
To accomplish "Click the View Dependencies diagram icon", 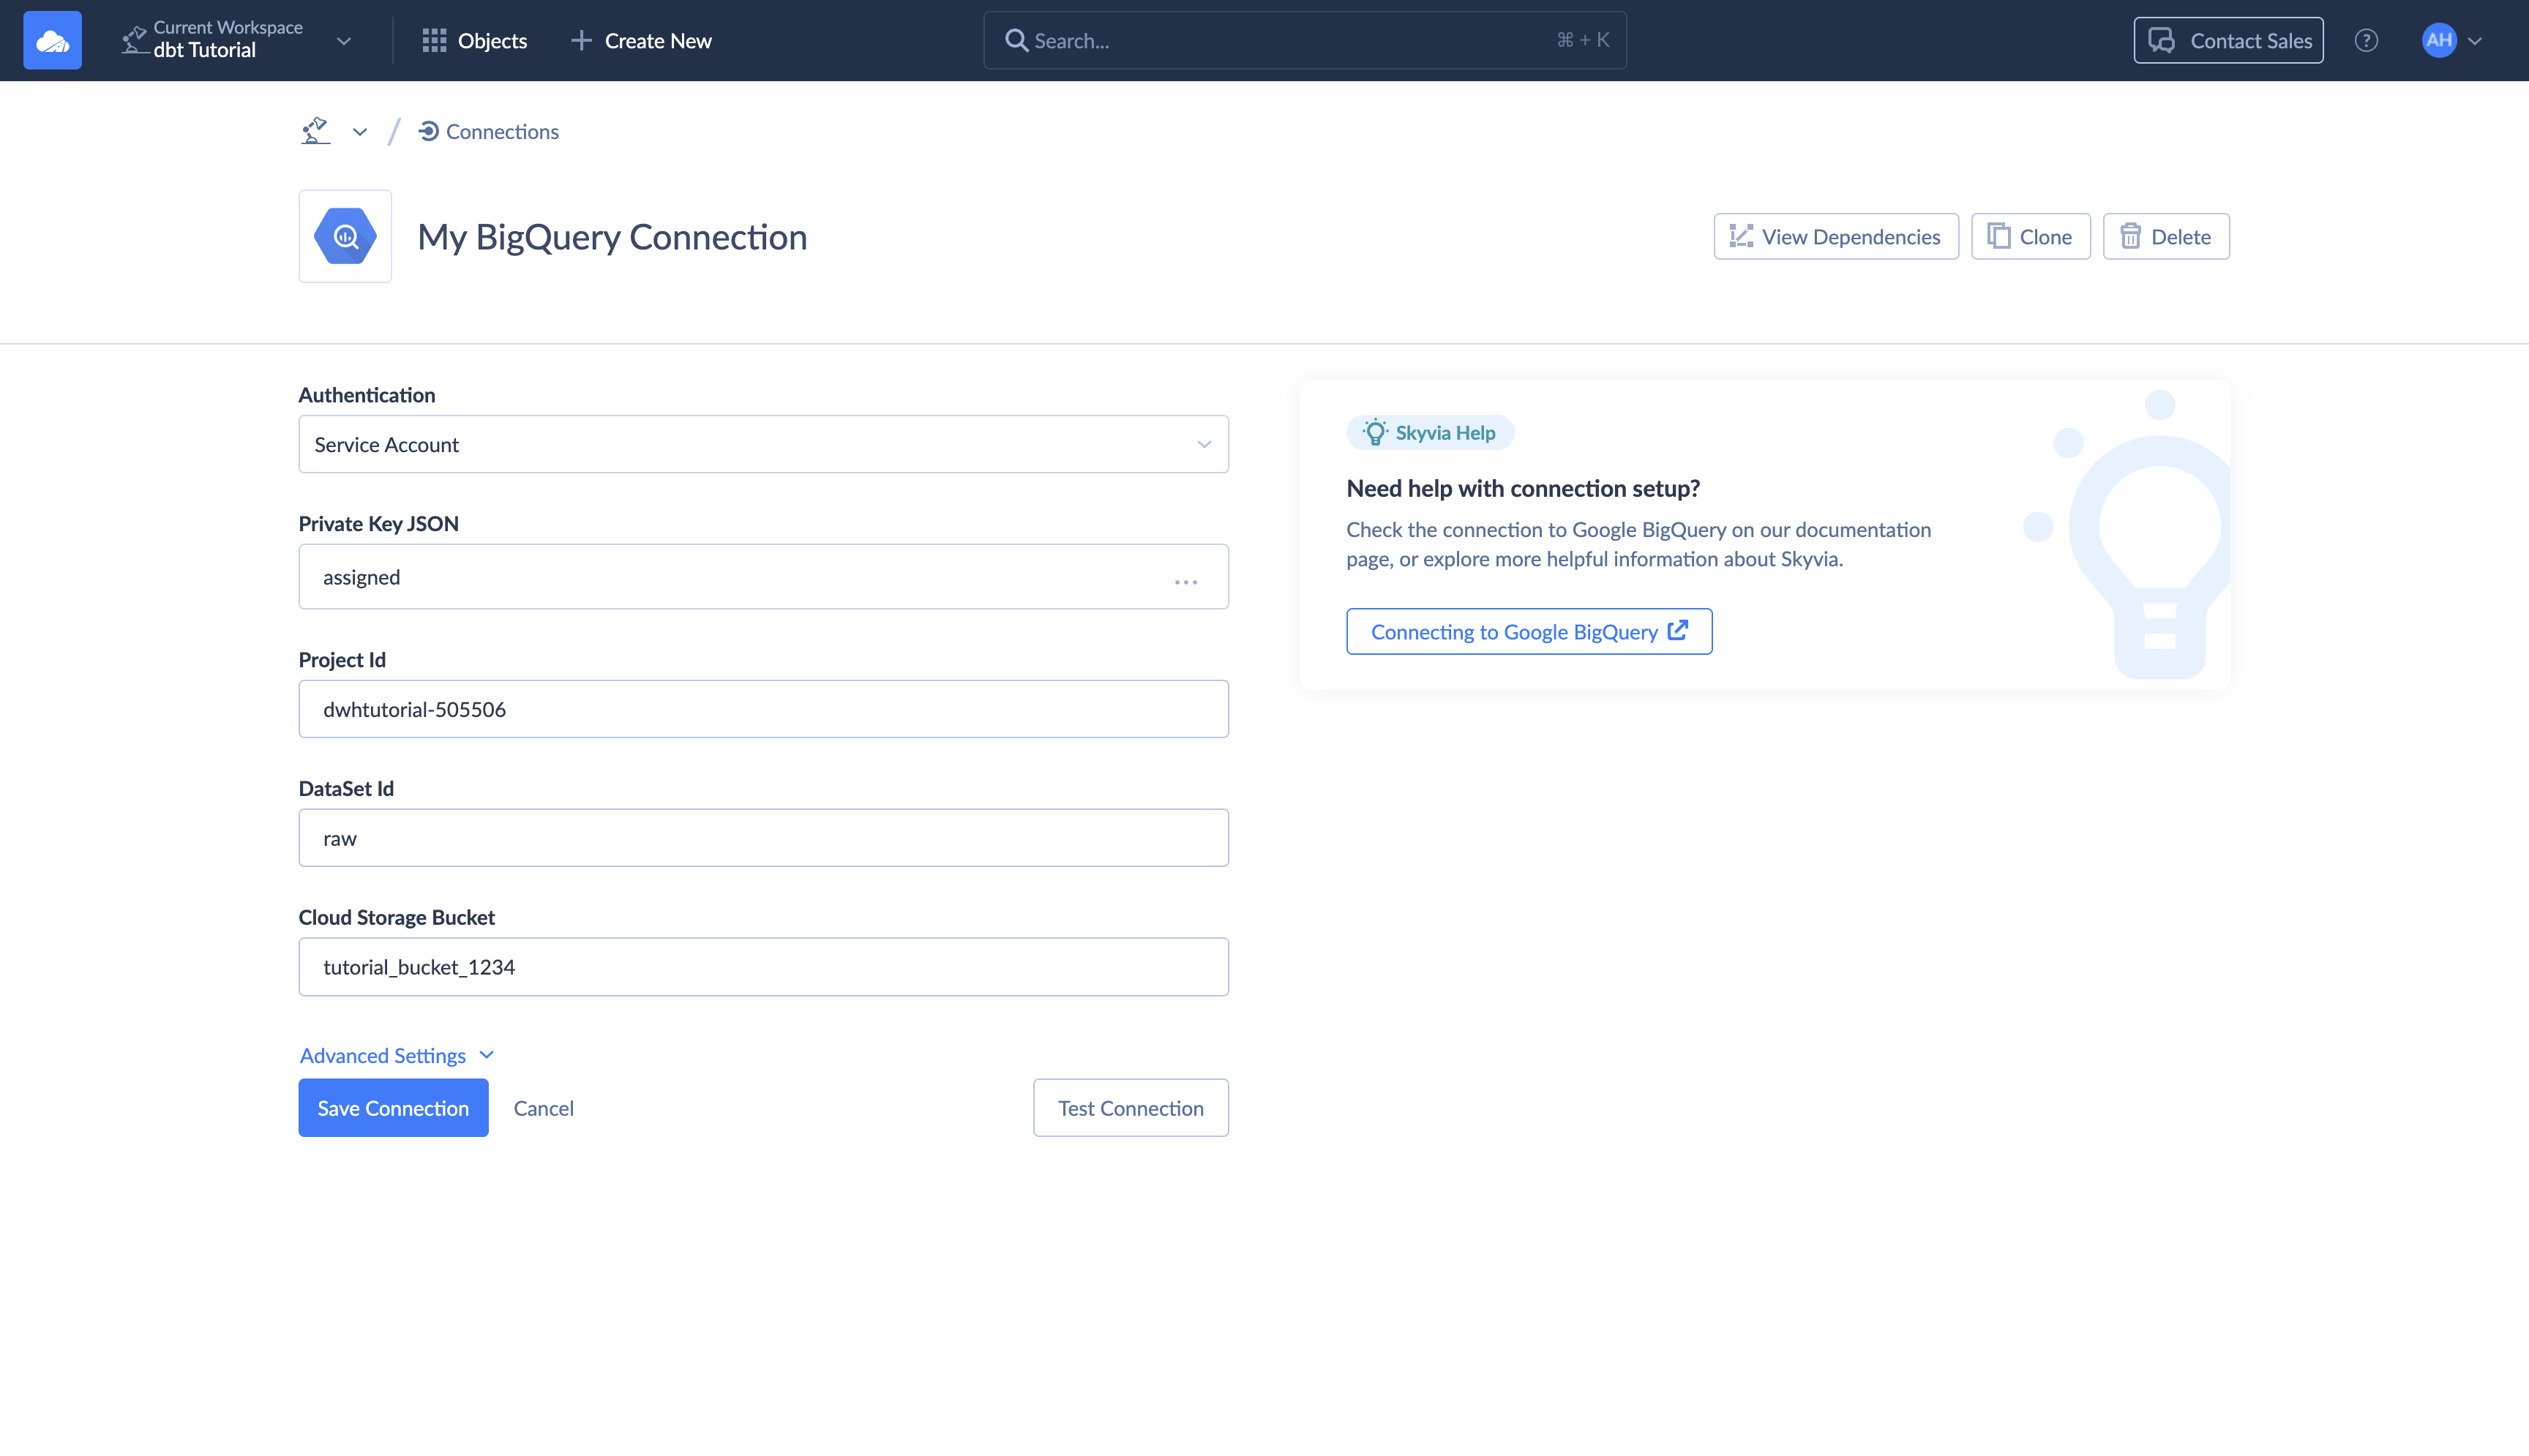I will pyautogui.click(x=1741, y=236).
